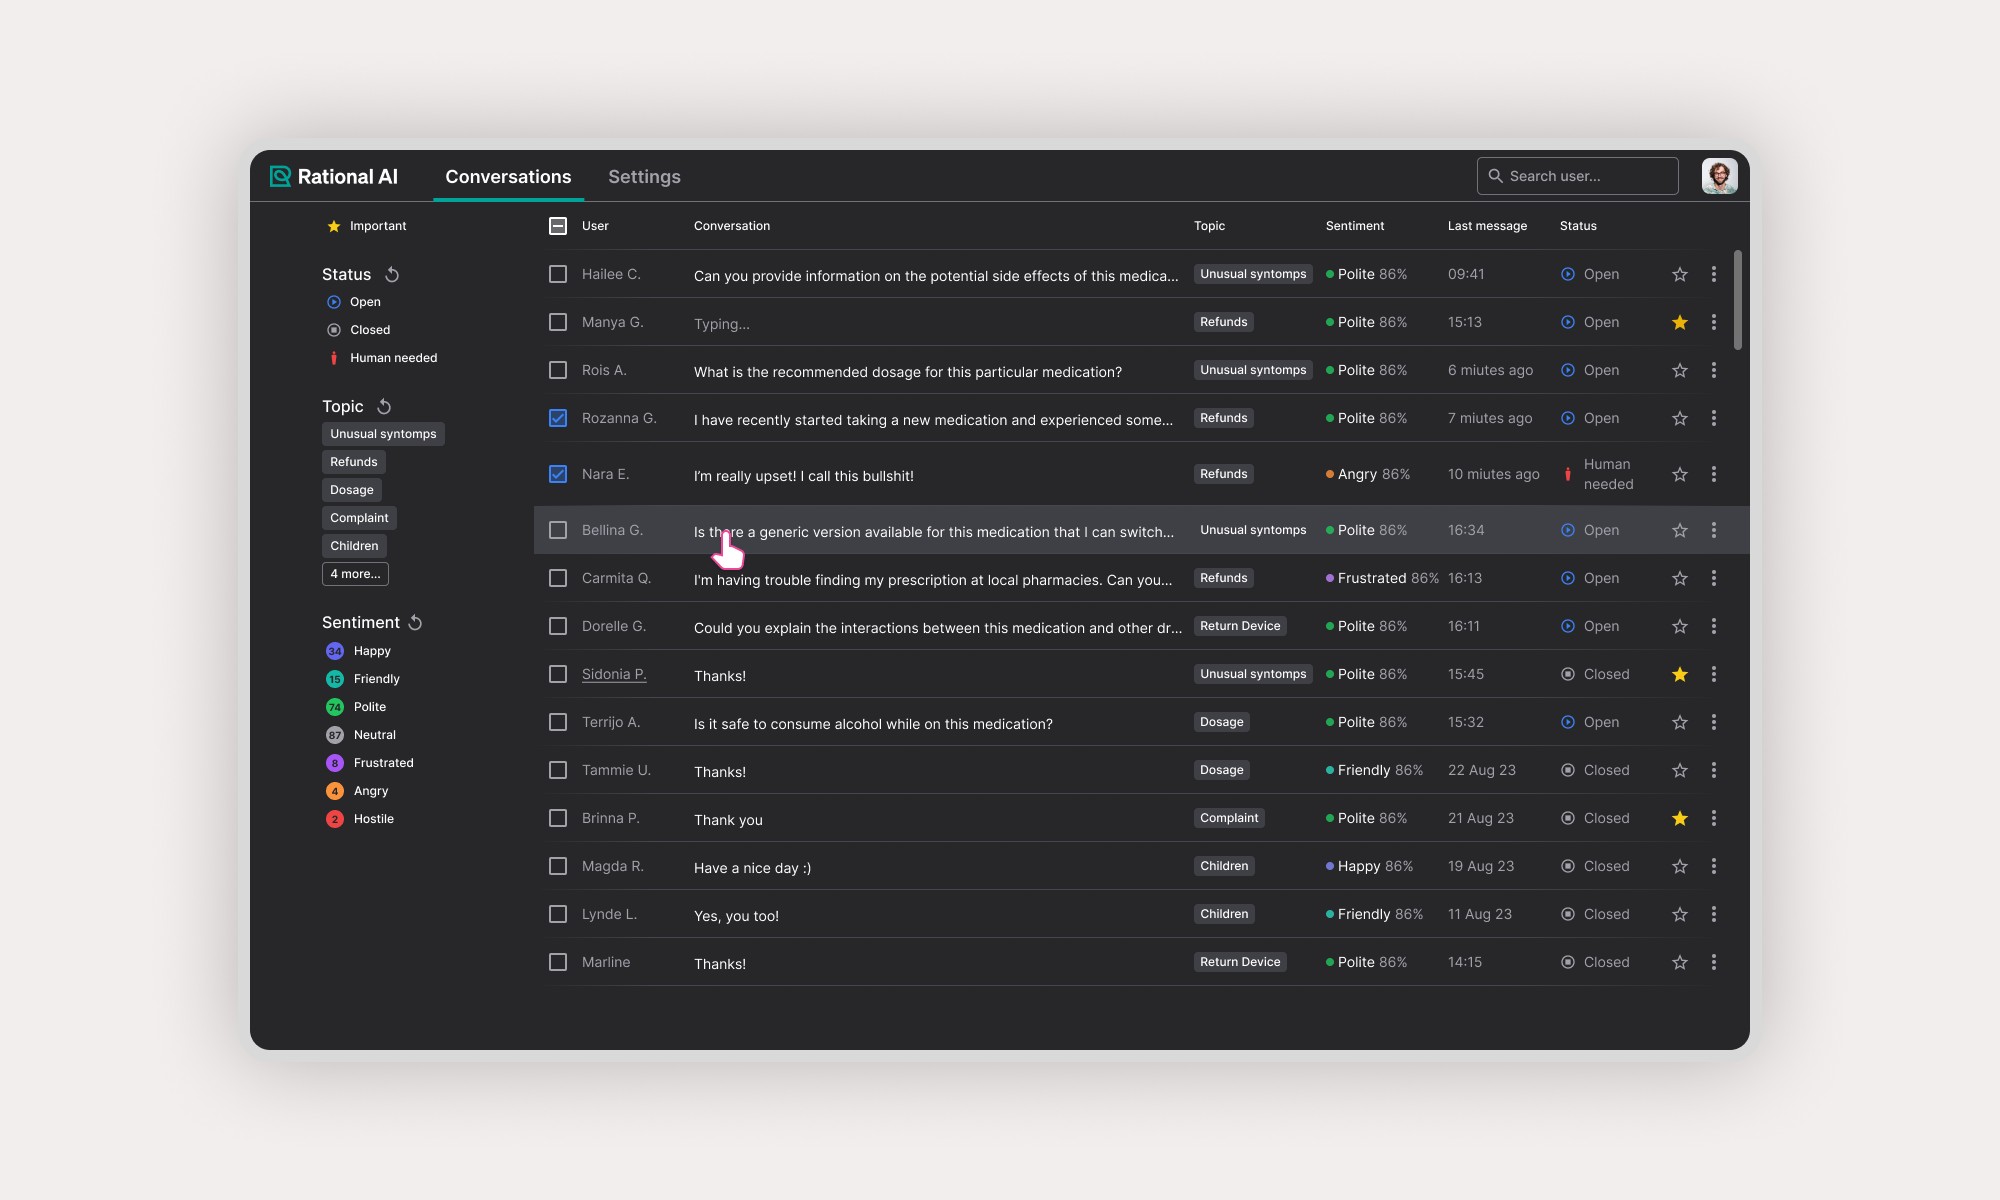Open more options for Bellina G. row
The height and width of the screenshot is (1200, 2000).
[x=1714, y=530]
